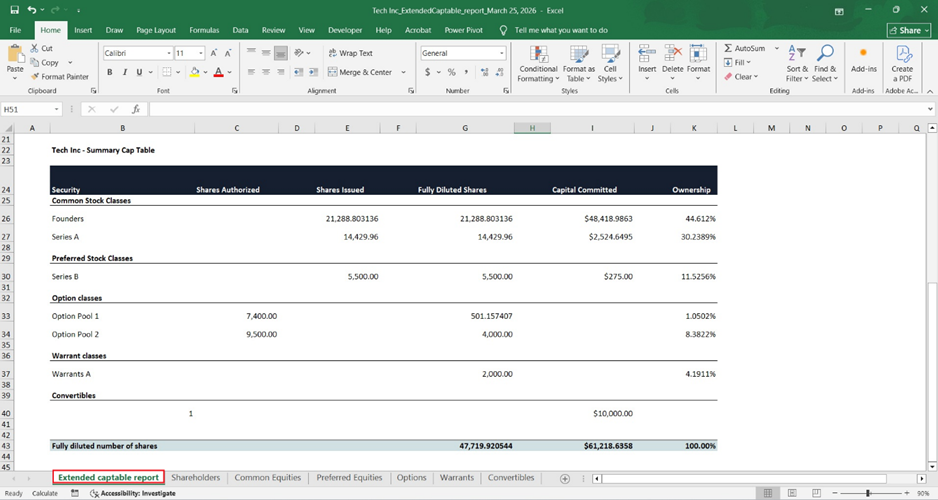Toggle Wrap Text option
This screenshot has width=938, height=500.
(x=350, y=53)
